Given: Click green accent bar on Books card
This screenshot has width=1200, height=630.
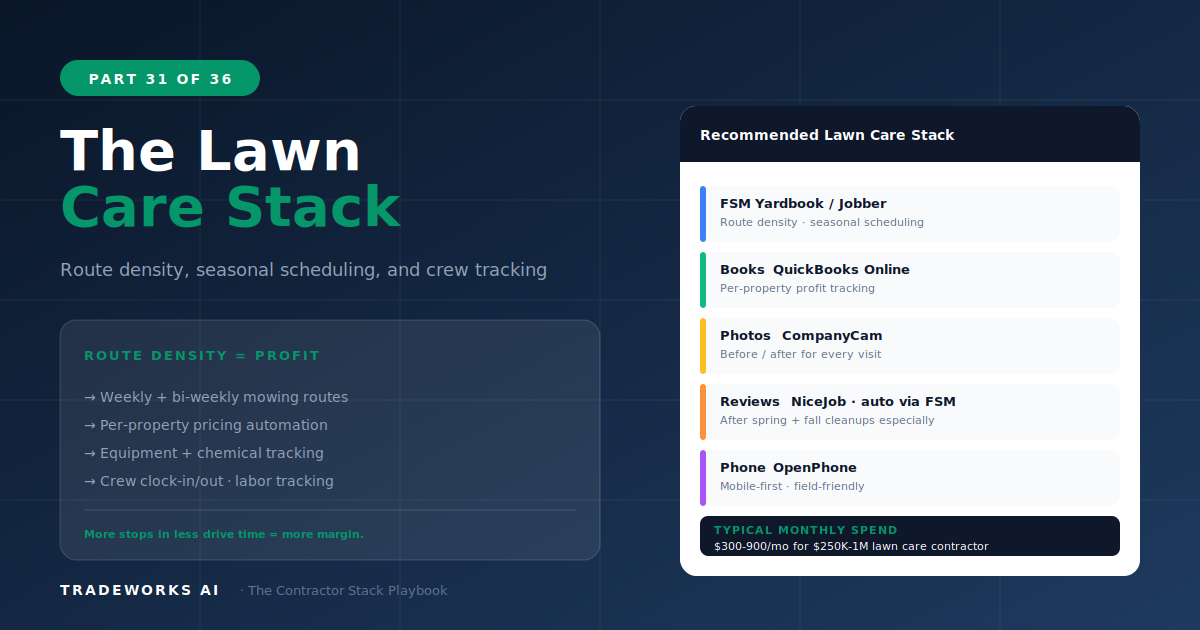Looking at the screenshot, I should pos(703,279).
